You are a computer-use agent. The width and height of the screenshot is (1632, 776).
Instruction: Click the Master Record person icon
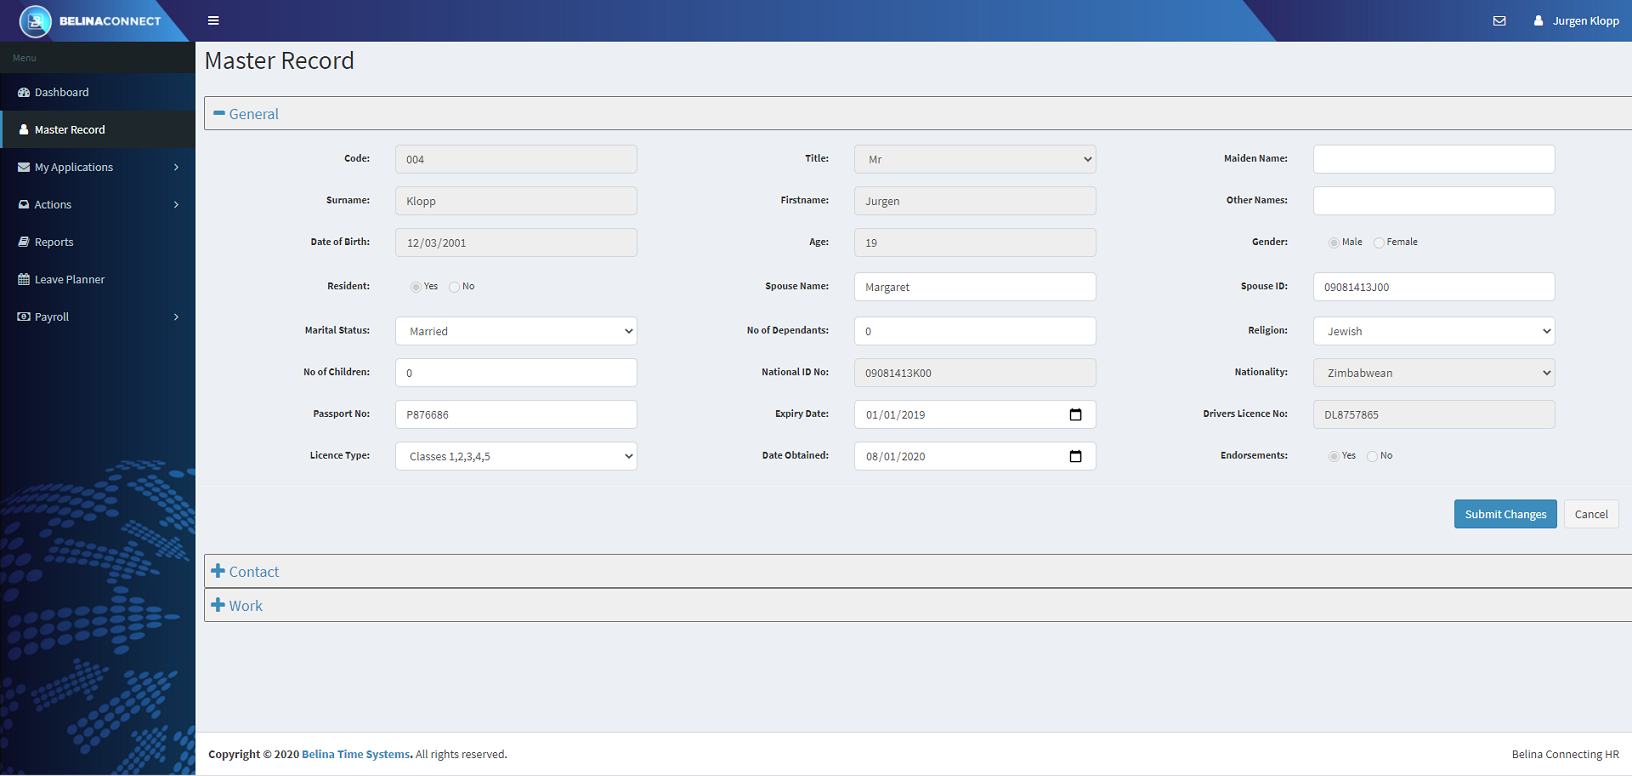[x=24, y=130]
